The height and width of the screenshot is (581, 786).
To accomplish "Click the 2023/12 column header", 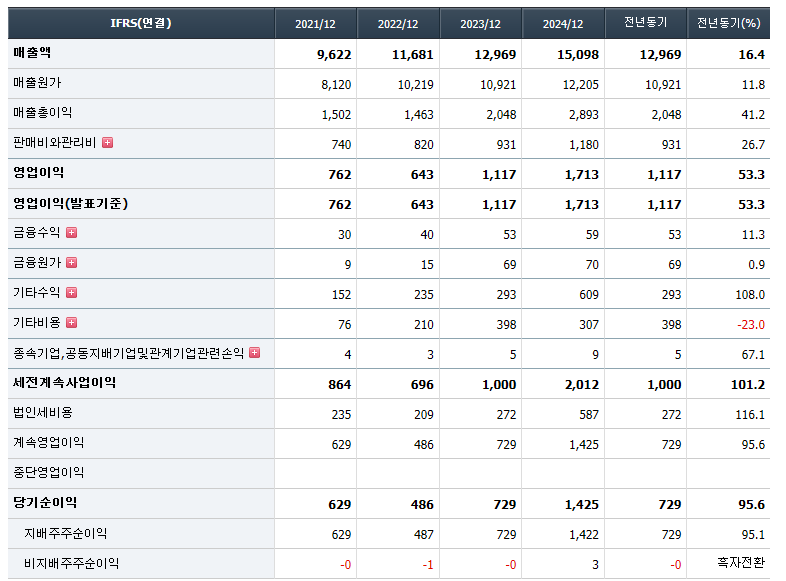I will click(x=480, y=24).
